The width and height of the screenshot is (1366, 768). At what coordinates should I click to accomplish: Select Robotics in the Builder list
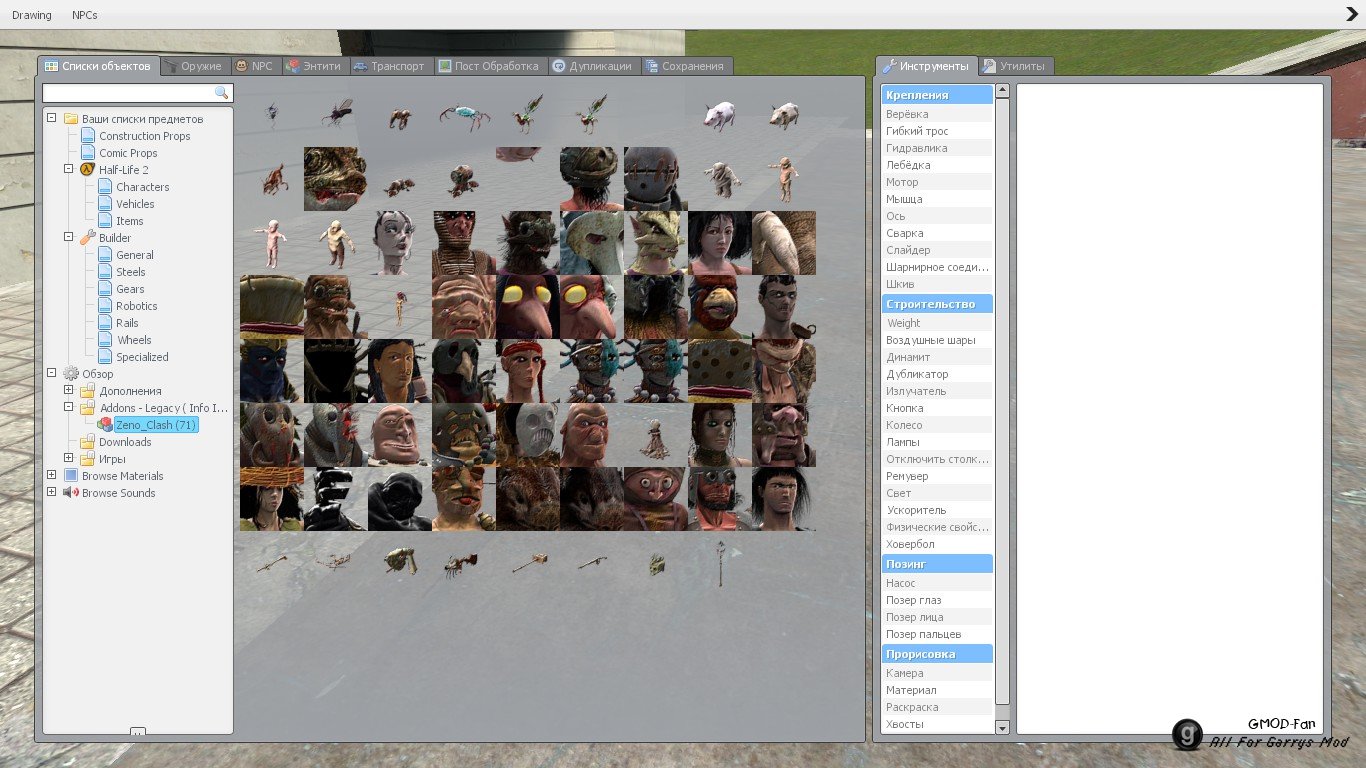tap(137, 306)
